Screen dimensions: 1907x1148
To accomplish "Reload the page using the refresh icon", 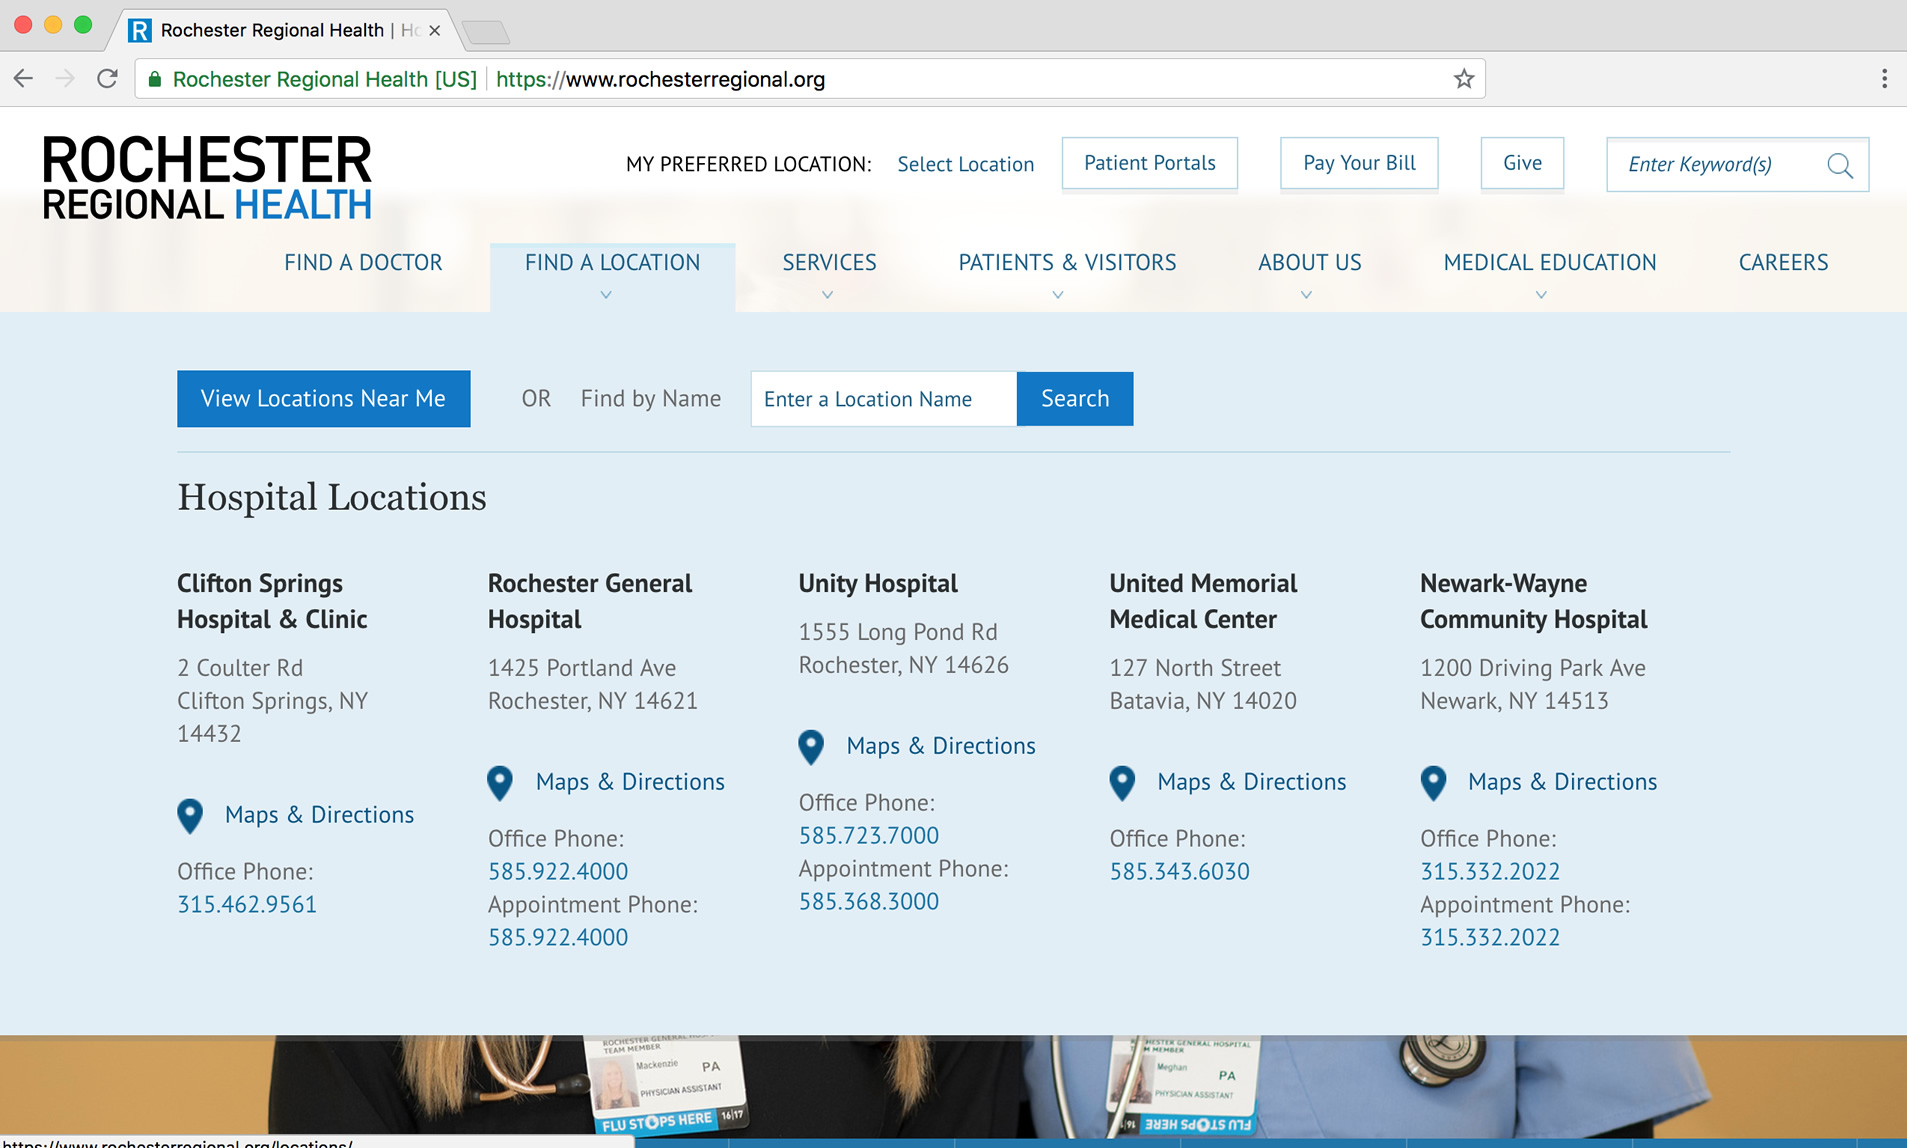I will click(x=107, y=79).
